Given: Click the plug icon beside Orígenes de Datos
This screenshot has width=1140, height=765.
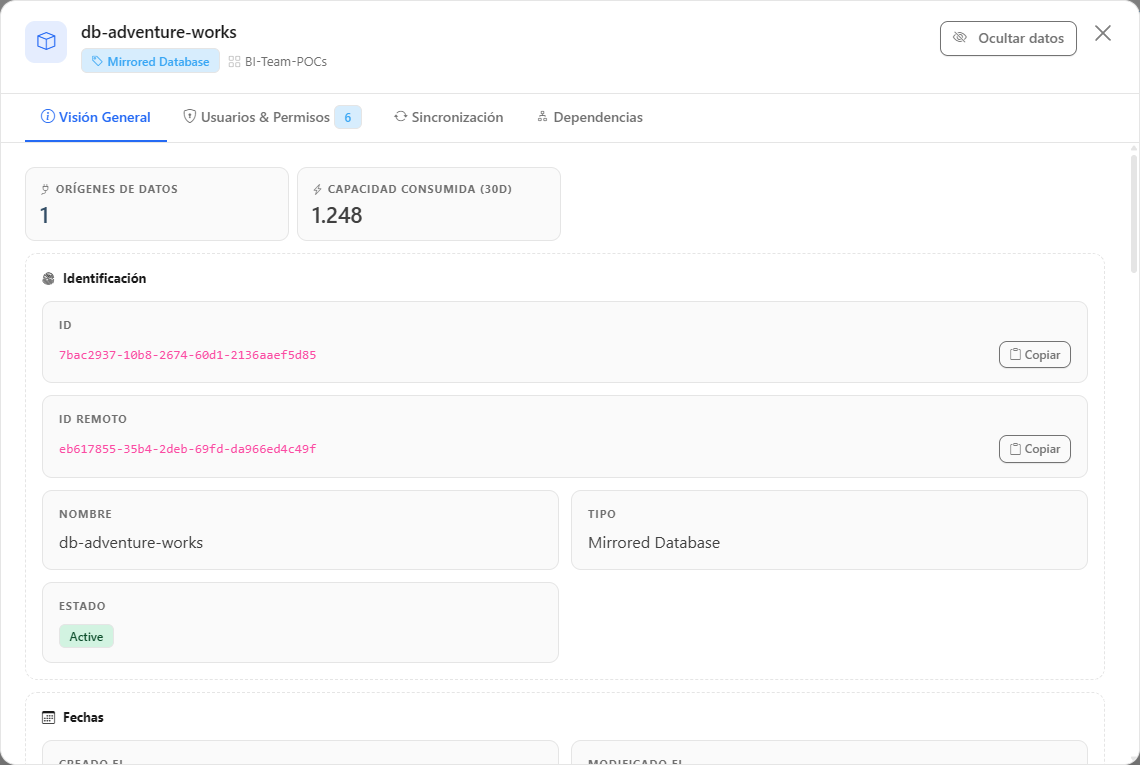Looking at the screenshot, I should click(x=46, y=190).
